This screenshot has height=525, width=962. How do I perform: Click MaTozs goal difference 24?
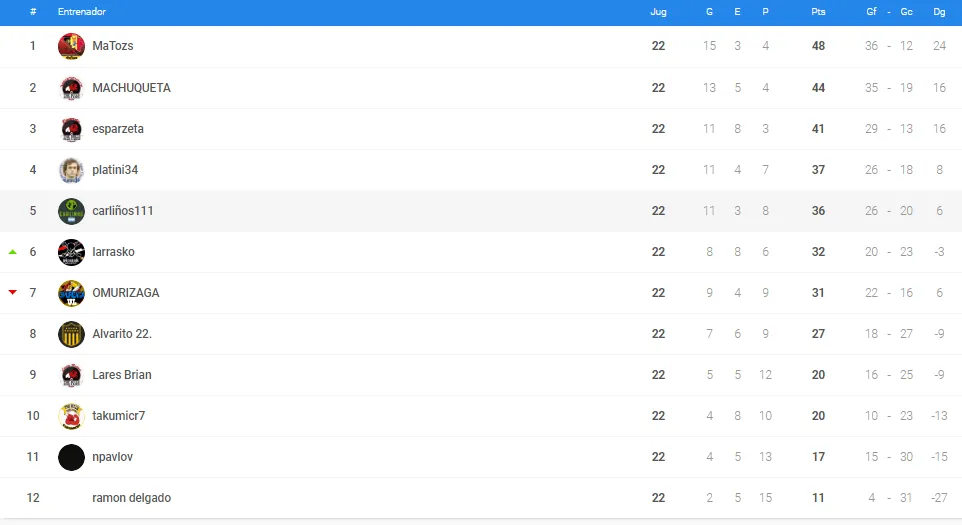[x=939, y=46]
